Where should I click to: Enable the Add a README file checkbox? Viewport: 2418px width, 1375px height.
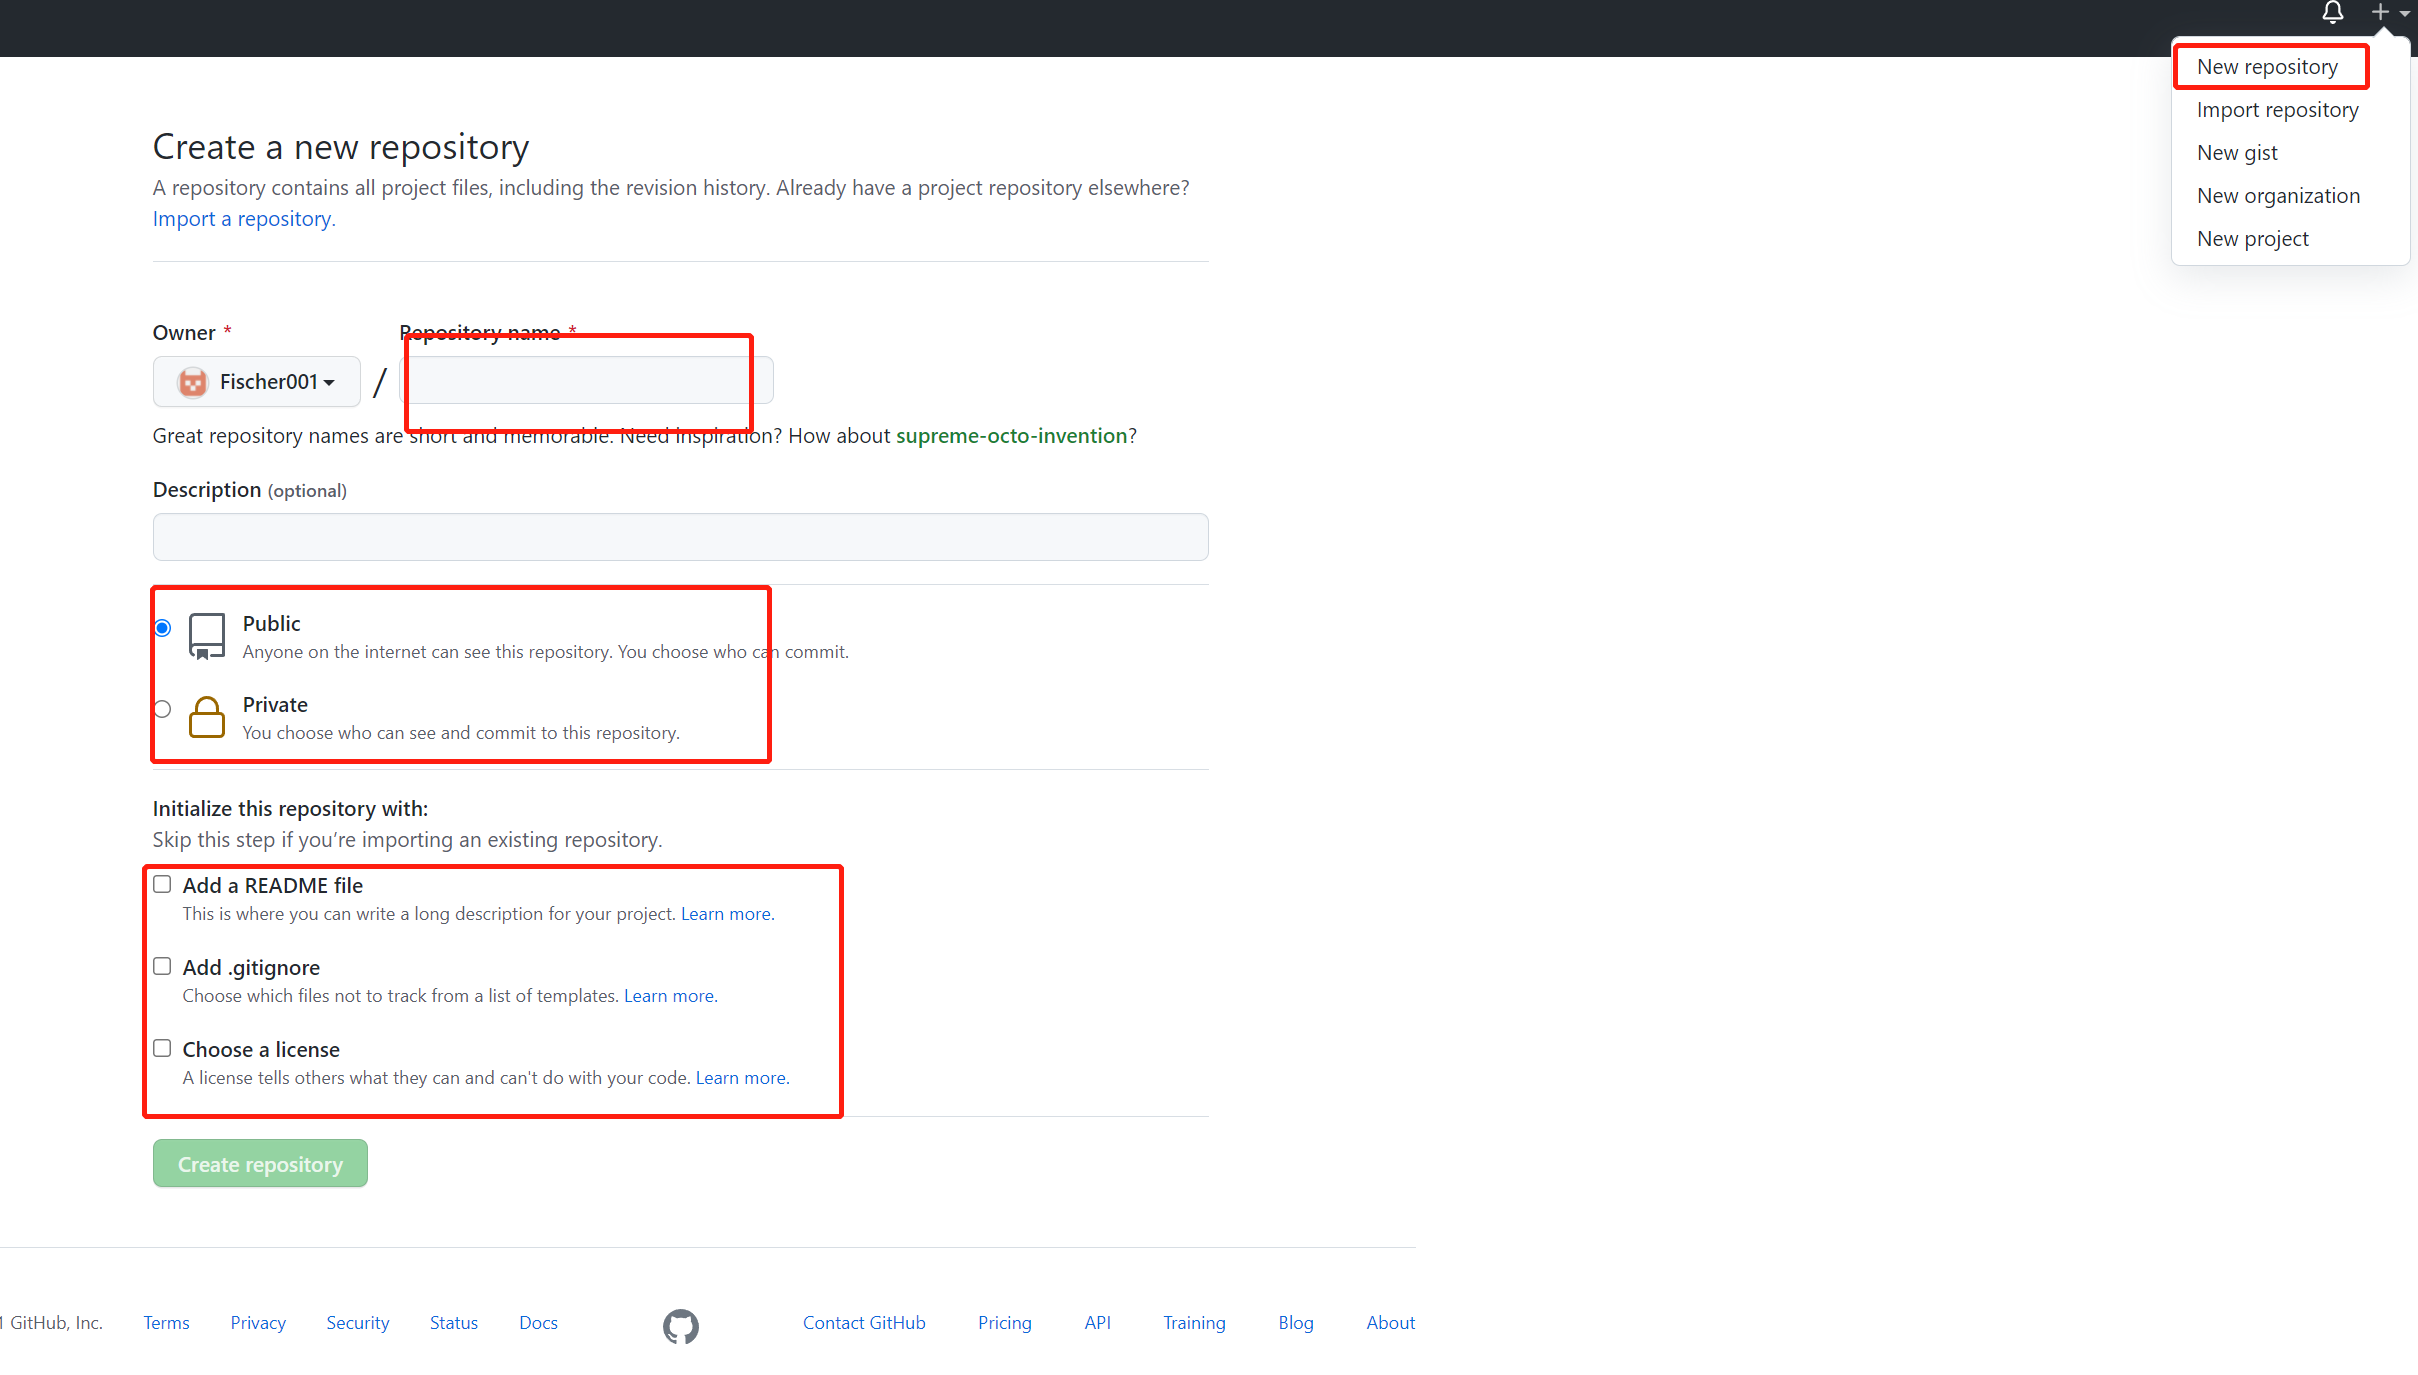point(161,882)
